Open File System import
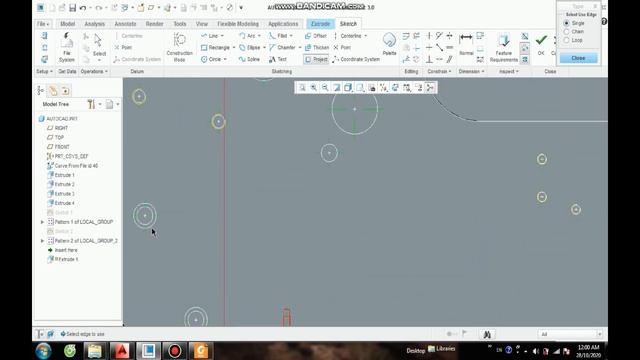 (x=67, y=47)
